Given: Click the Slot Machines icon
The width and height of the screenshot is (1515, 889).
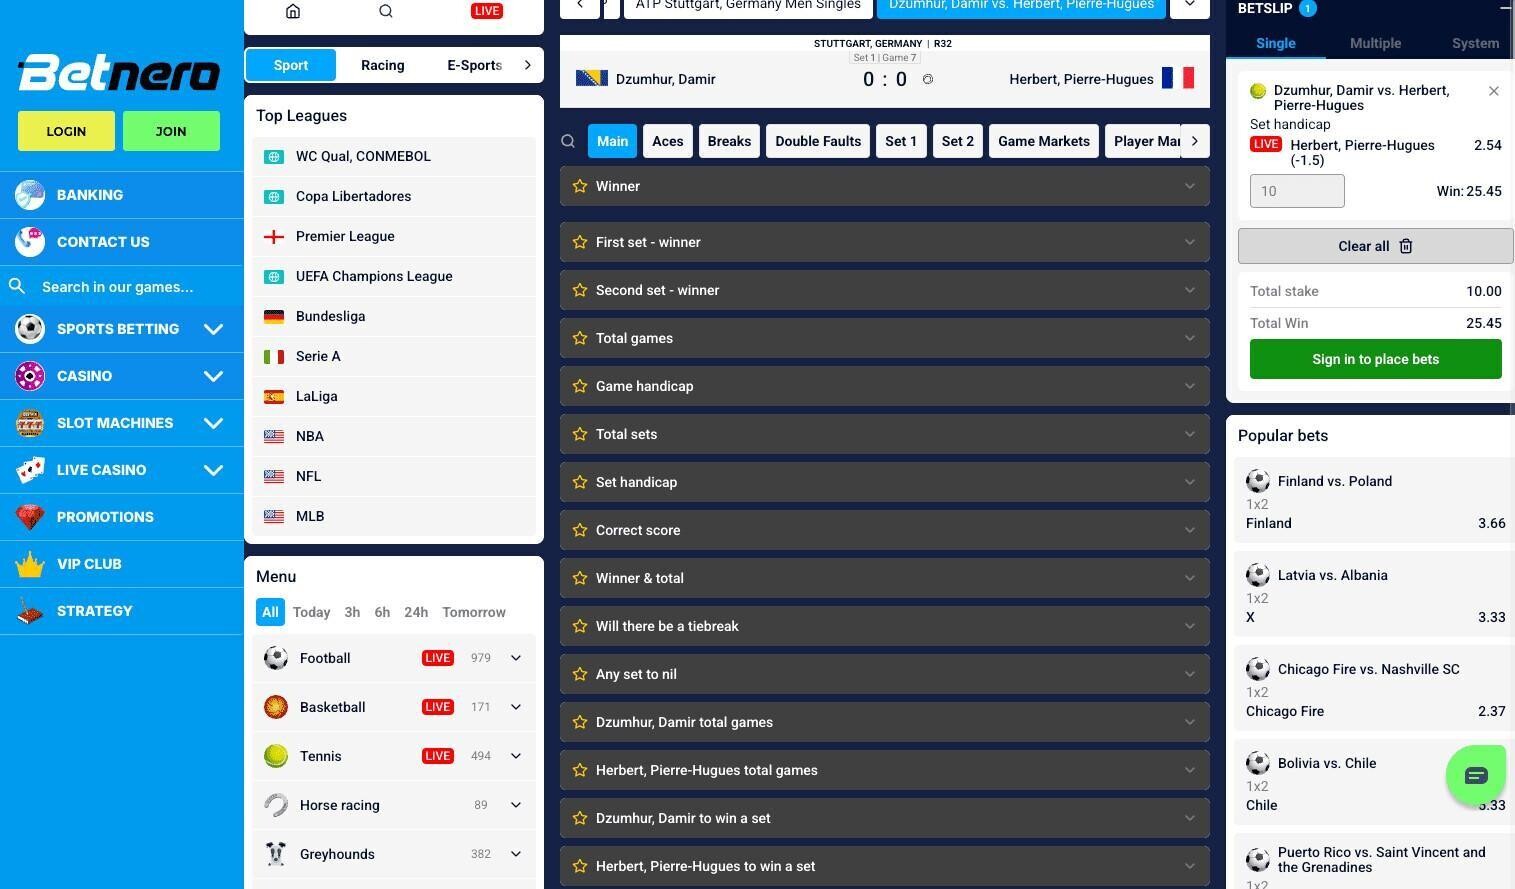Looking at the screenshot, I should click(30, 423).
